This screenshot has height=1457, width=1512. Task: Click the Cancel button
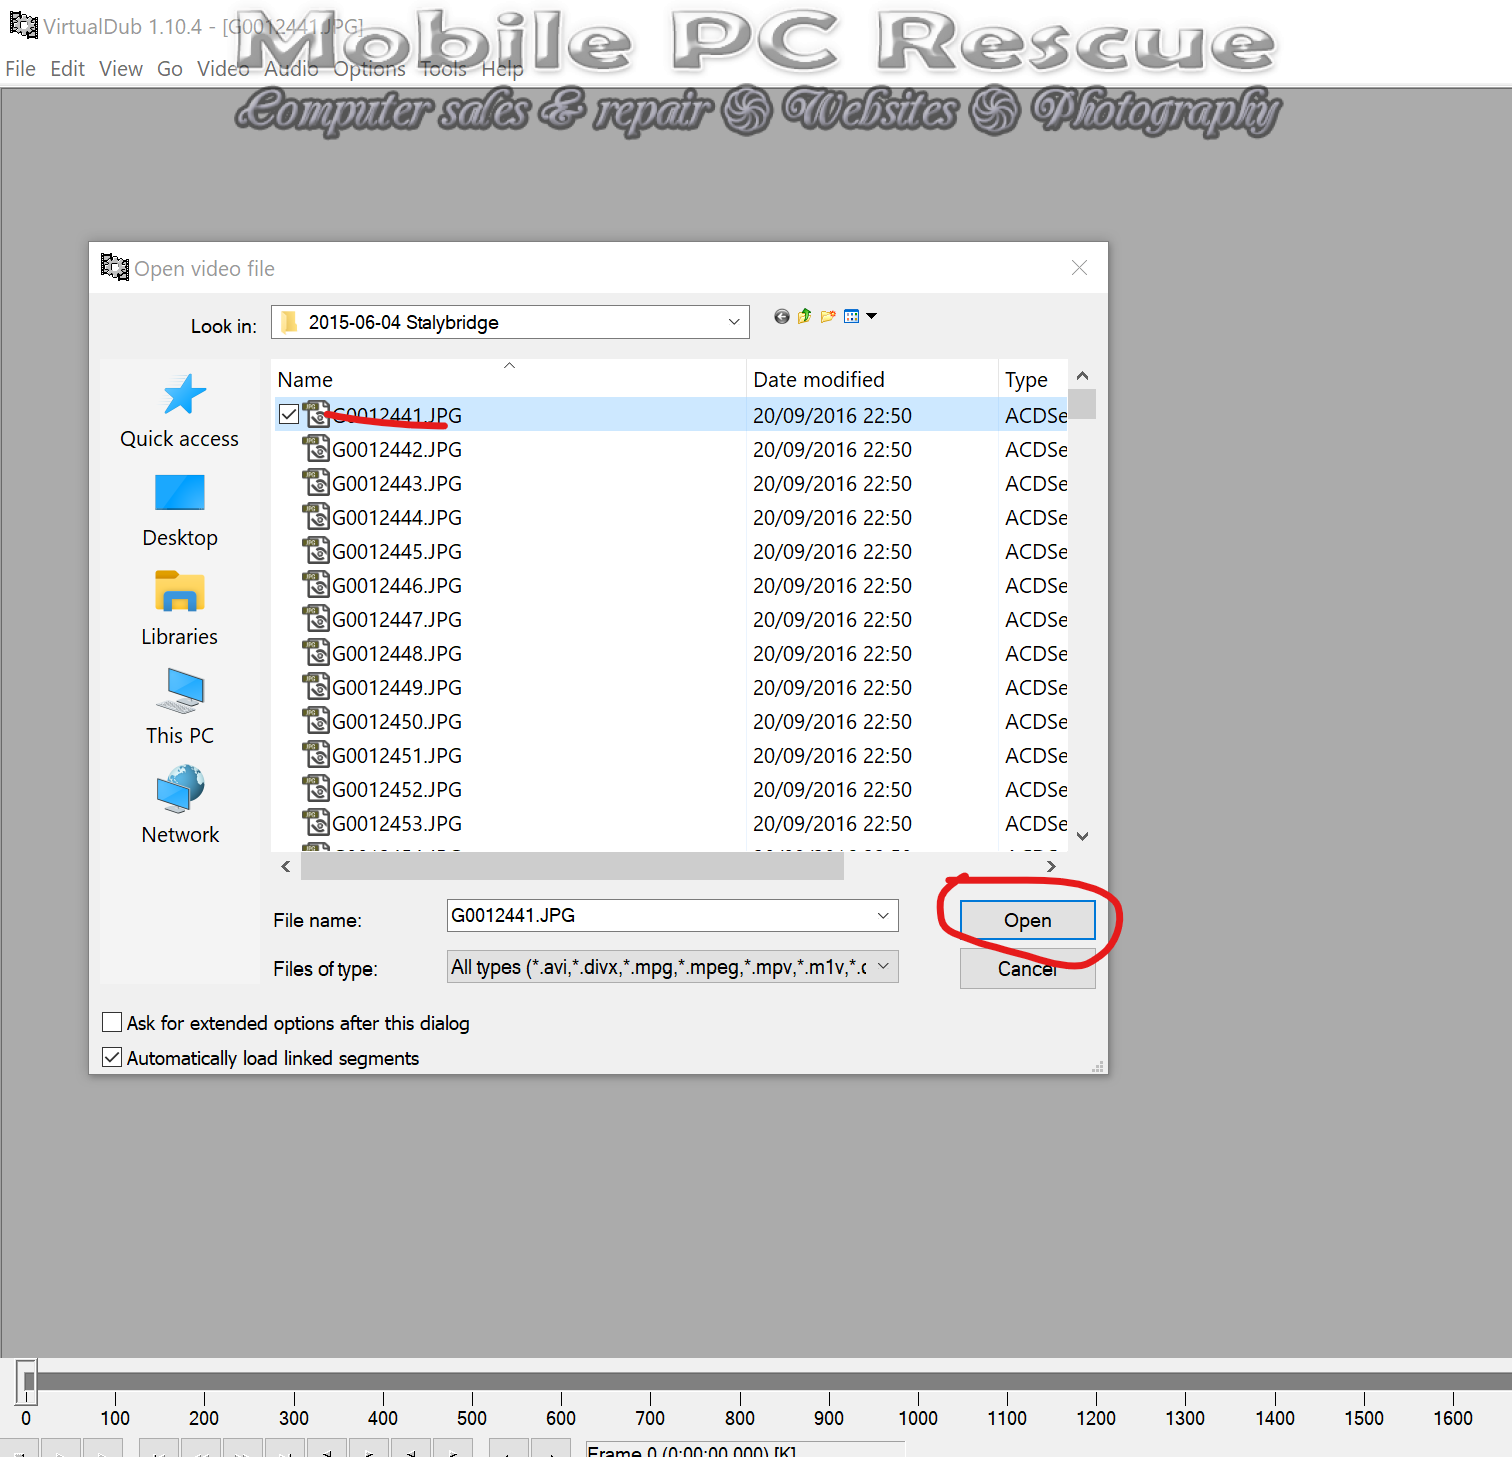pyautogui.click(x=1027, y=968)
